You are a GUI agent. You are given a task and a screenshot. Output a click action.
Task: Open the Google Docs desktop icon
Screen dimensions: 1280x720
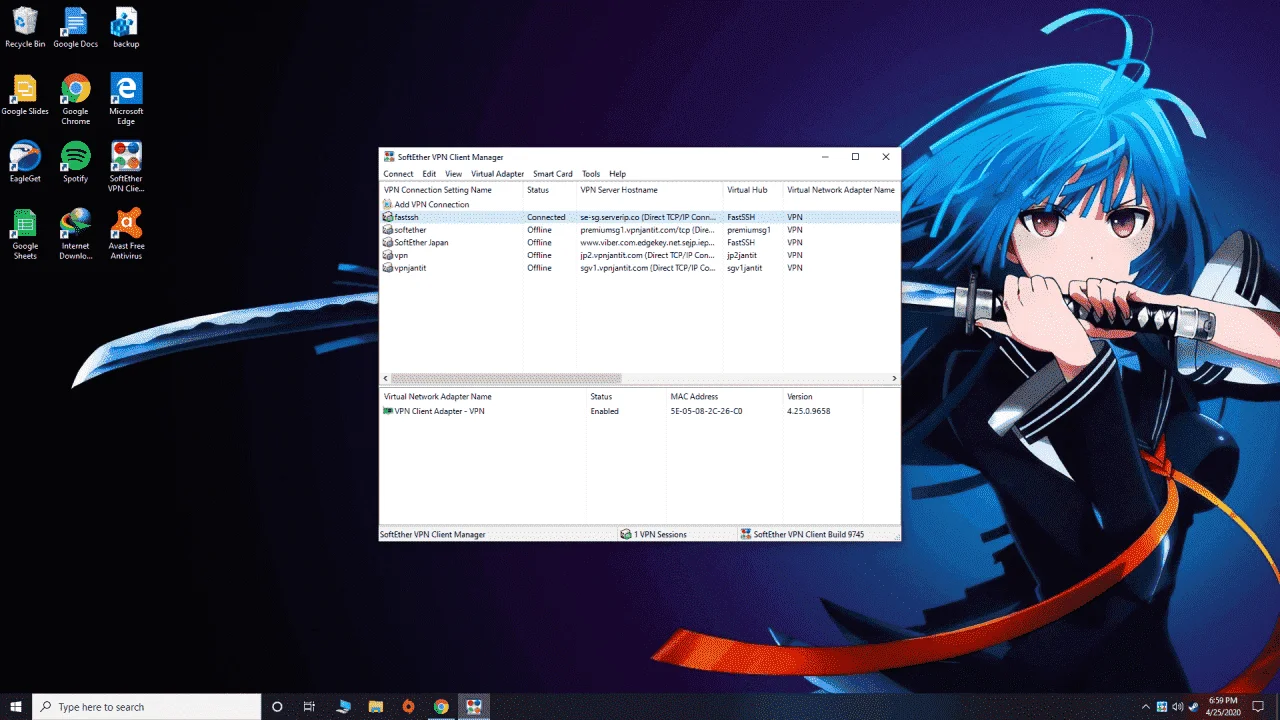(75, 28)
